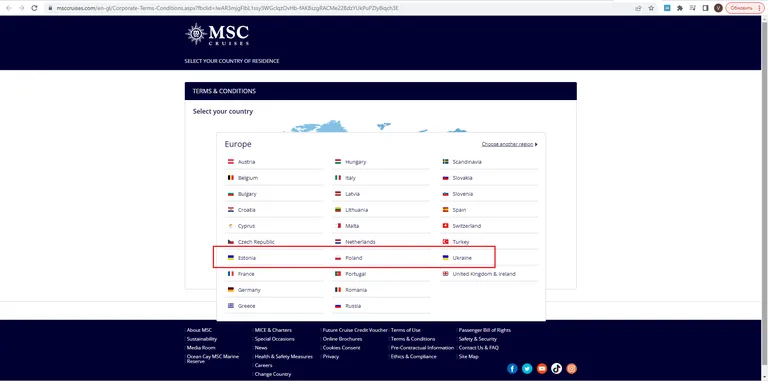Open Special Occasions footer link

(275, 339)
